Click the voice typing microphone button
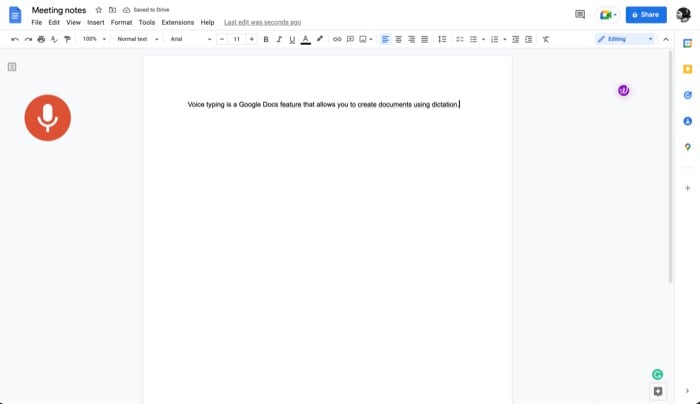This screenshot has height=404, width=700. 48,118
